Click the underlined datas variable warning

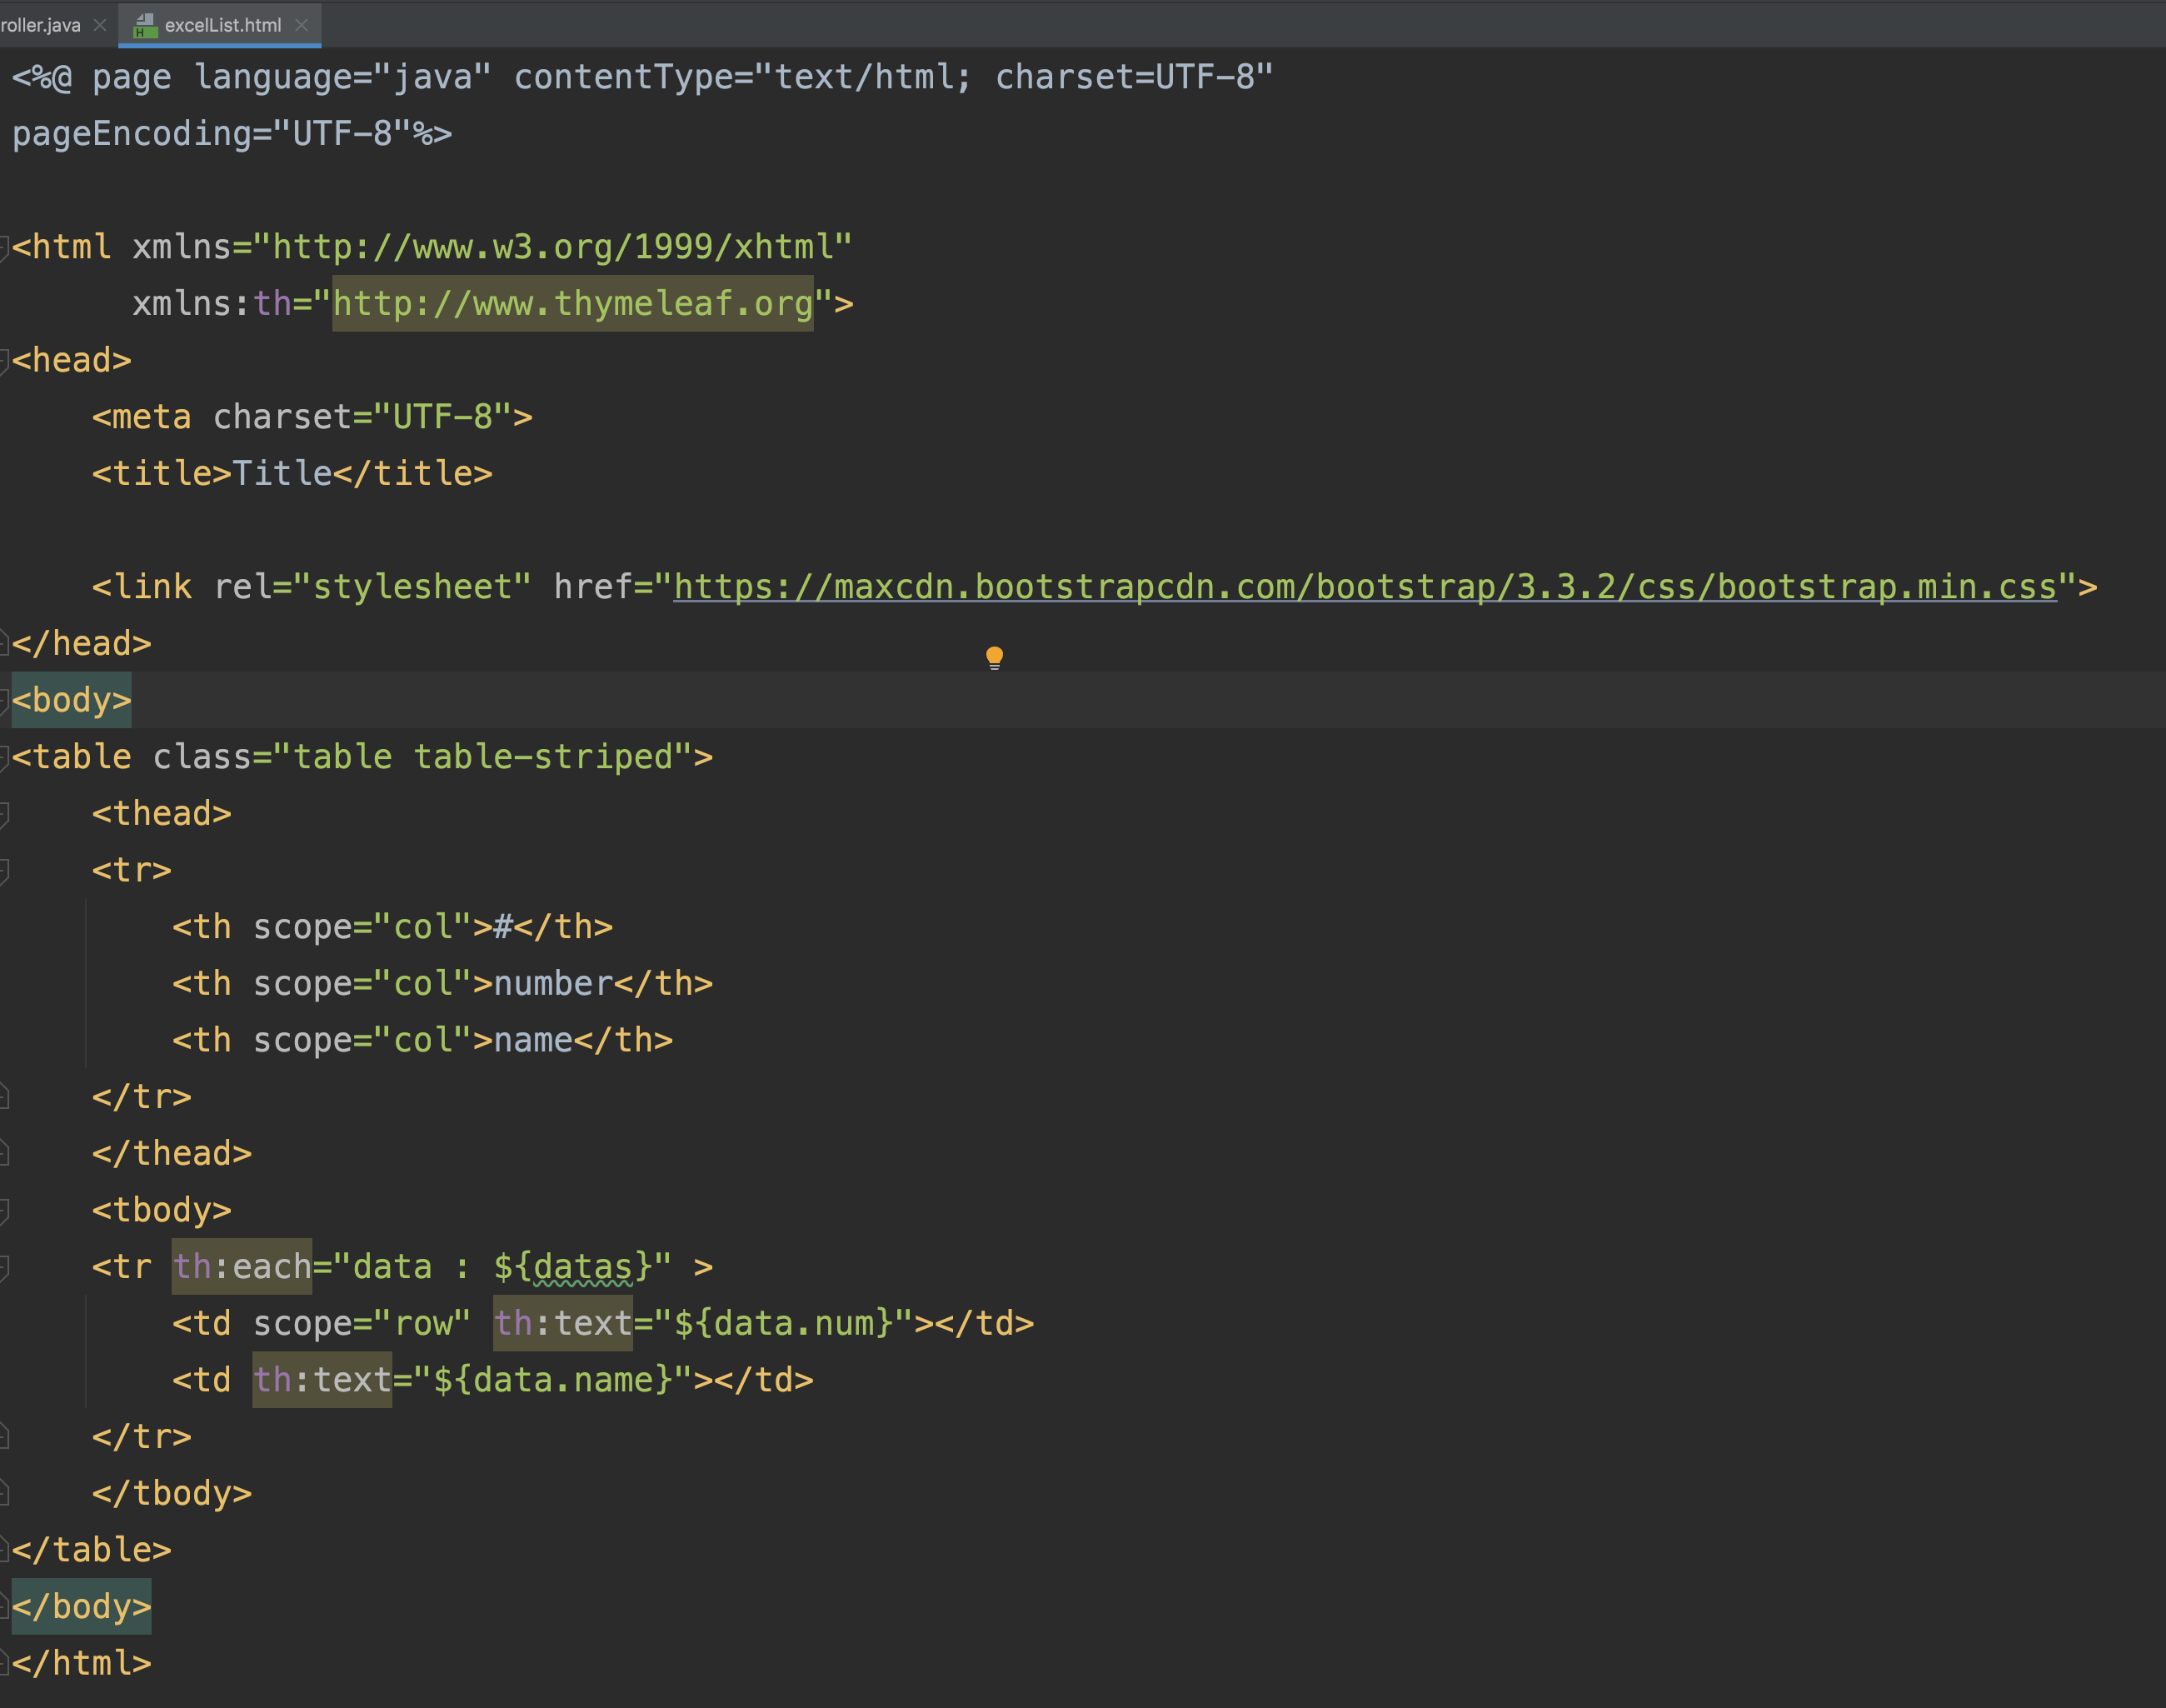(583, 1267)
